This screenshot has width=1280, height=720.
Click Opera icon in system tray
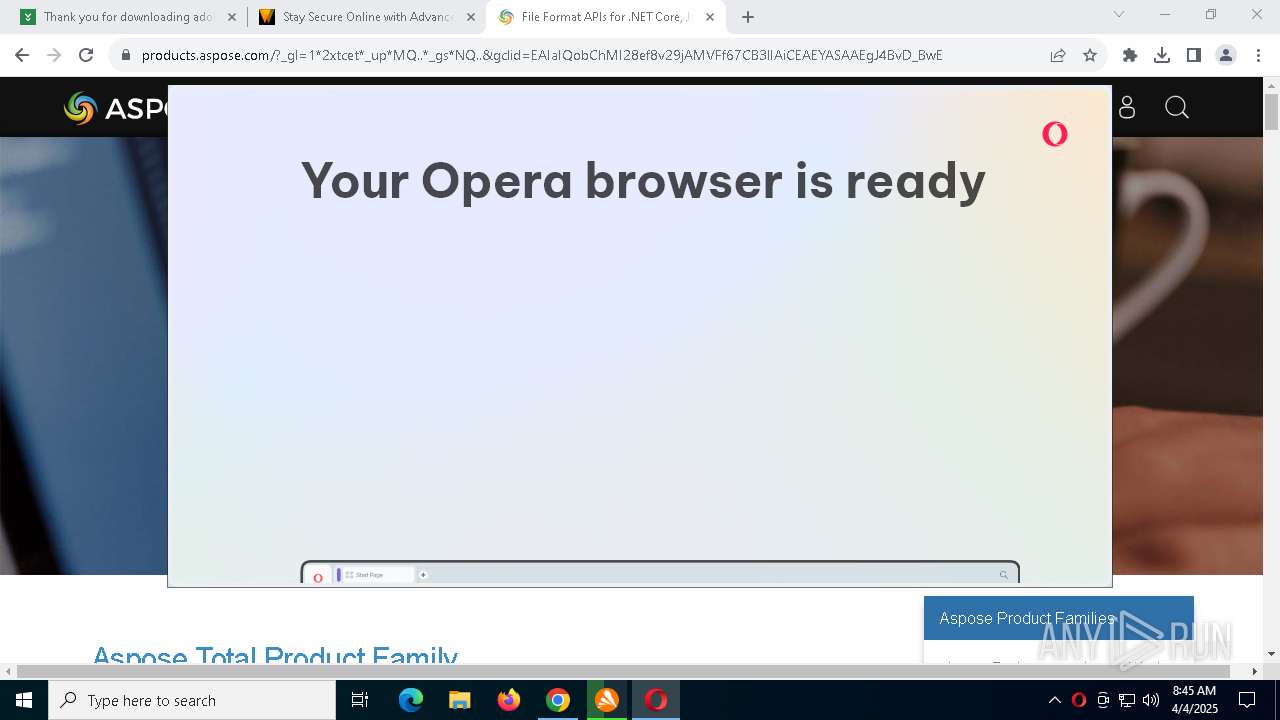pyautogui.click(x=1078, y=700)
